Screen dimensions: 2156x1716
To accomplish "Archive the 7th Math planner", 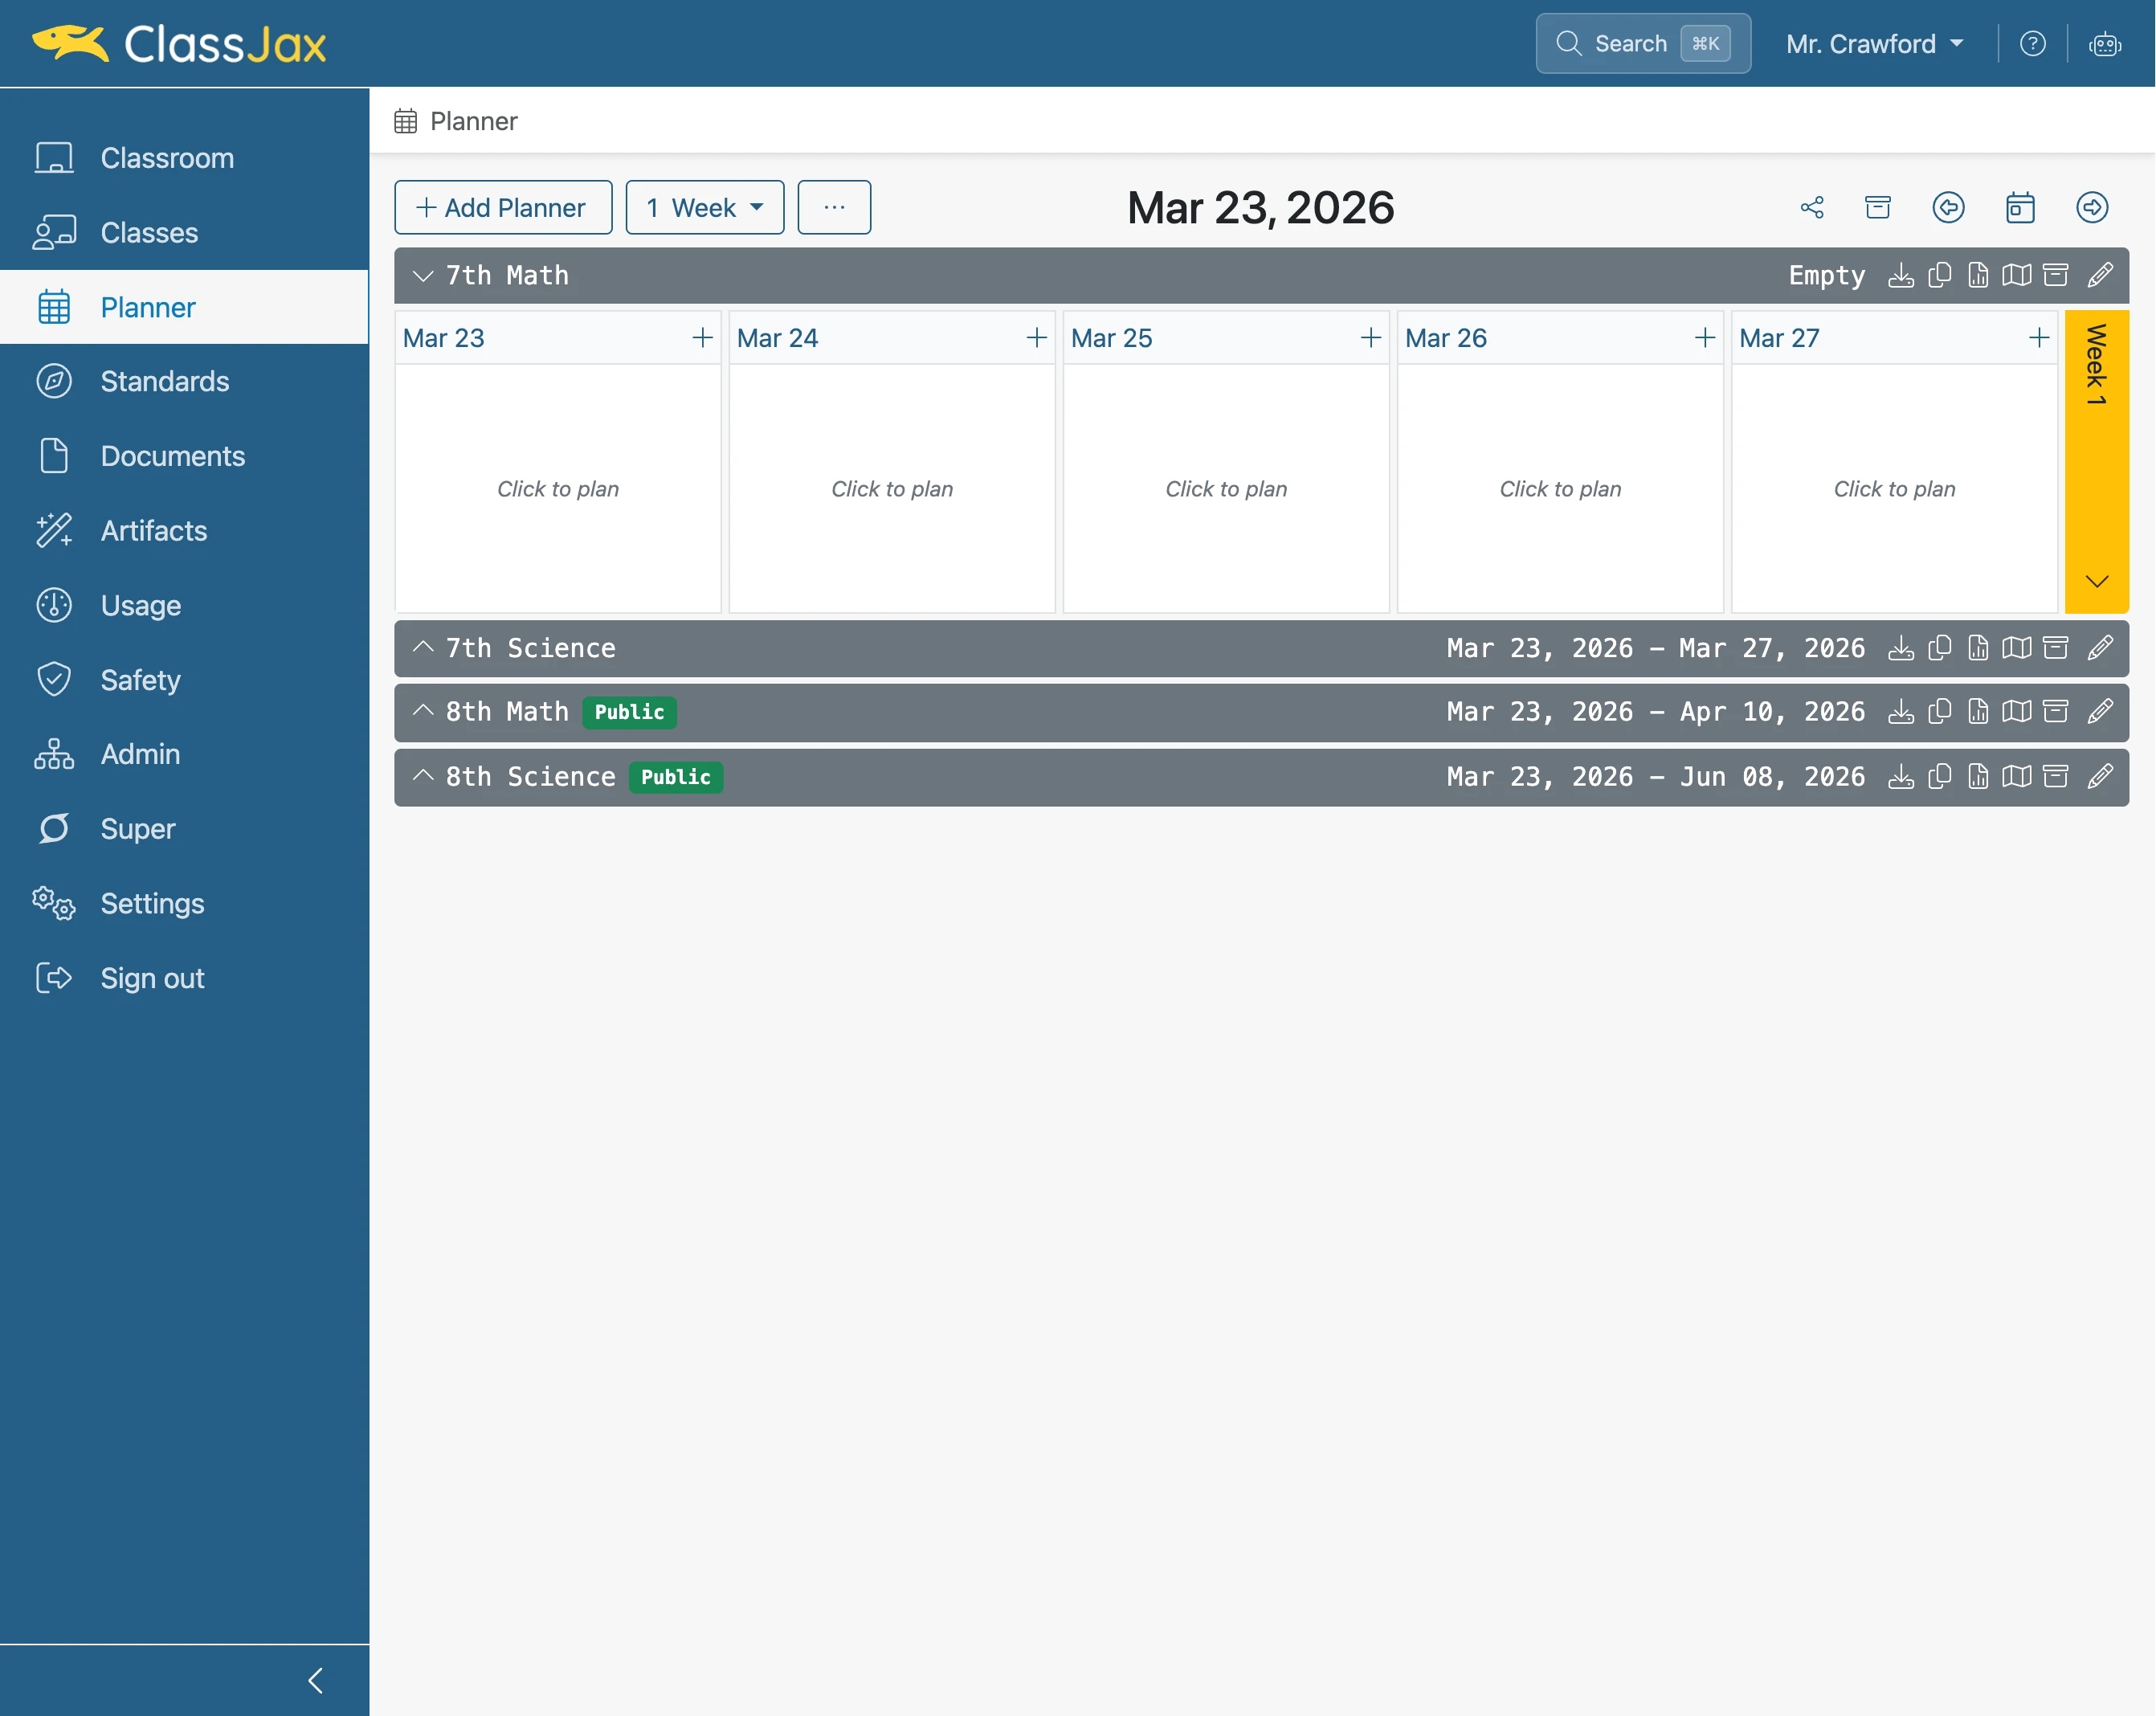I will point(2055,275).
